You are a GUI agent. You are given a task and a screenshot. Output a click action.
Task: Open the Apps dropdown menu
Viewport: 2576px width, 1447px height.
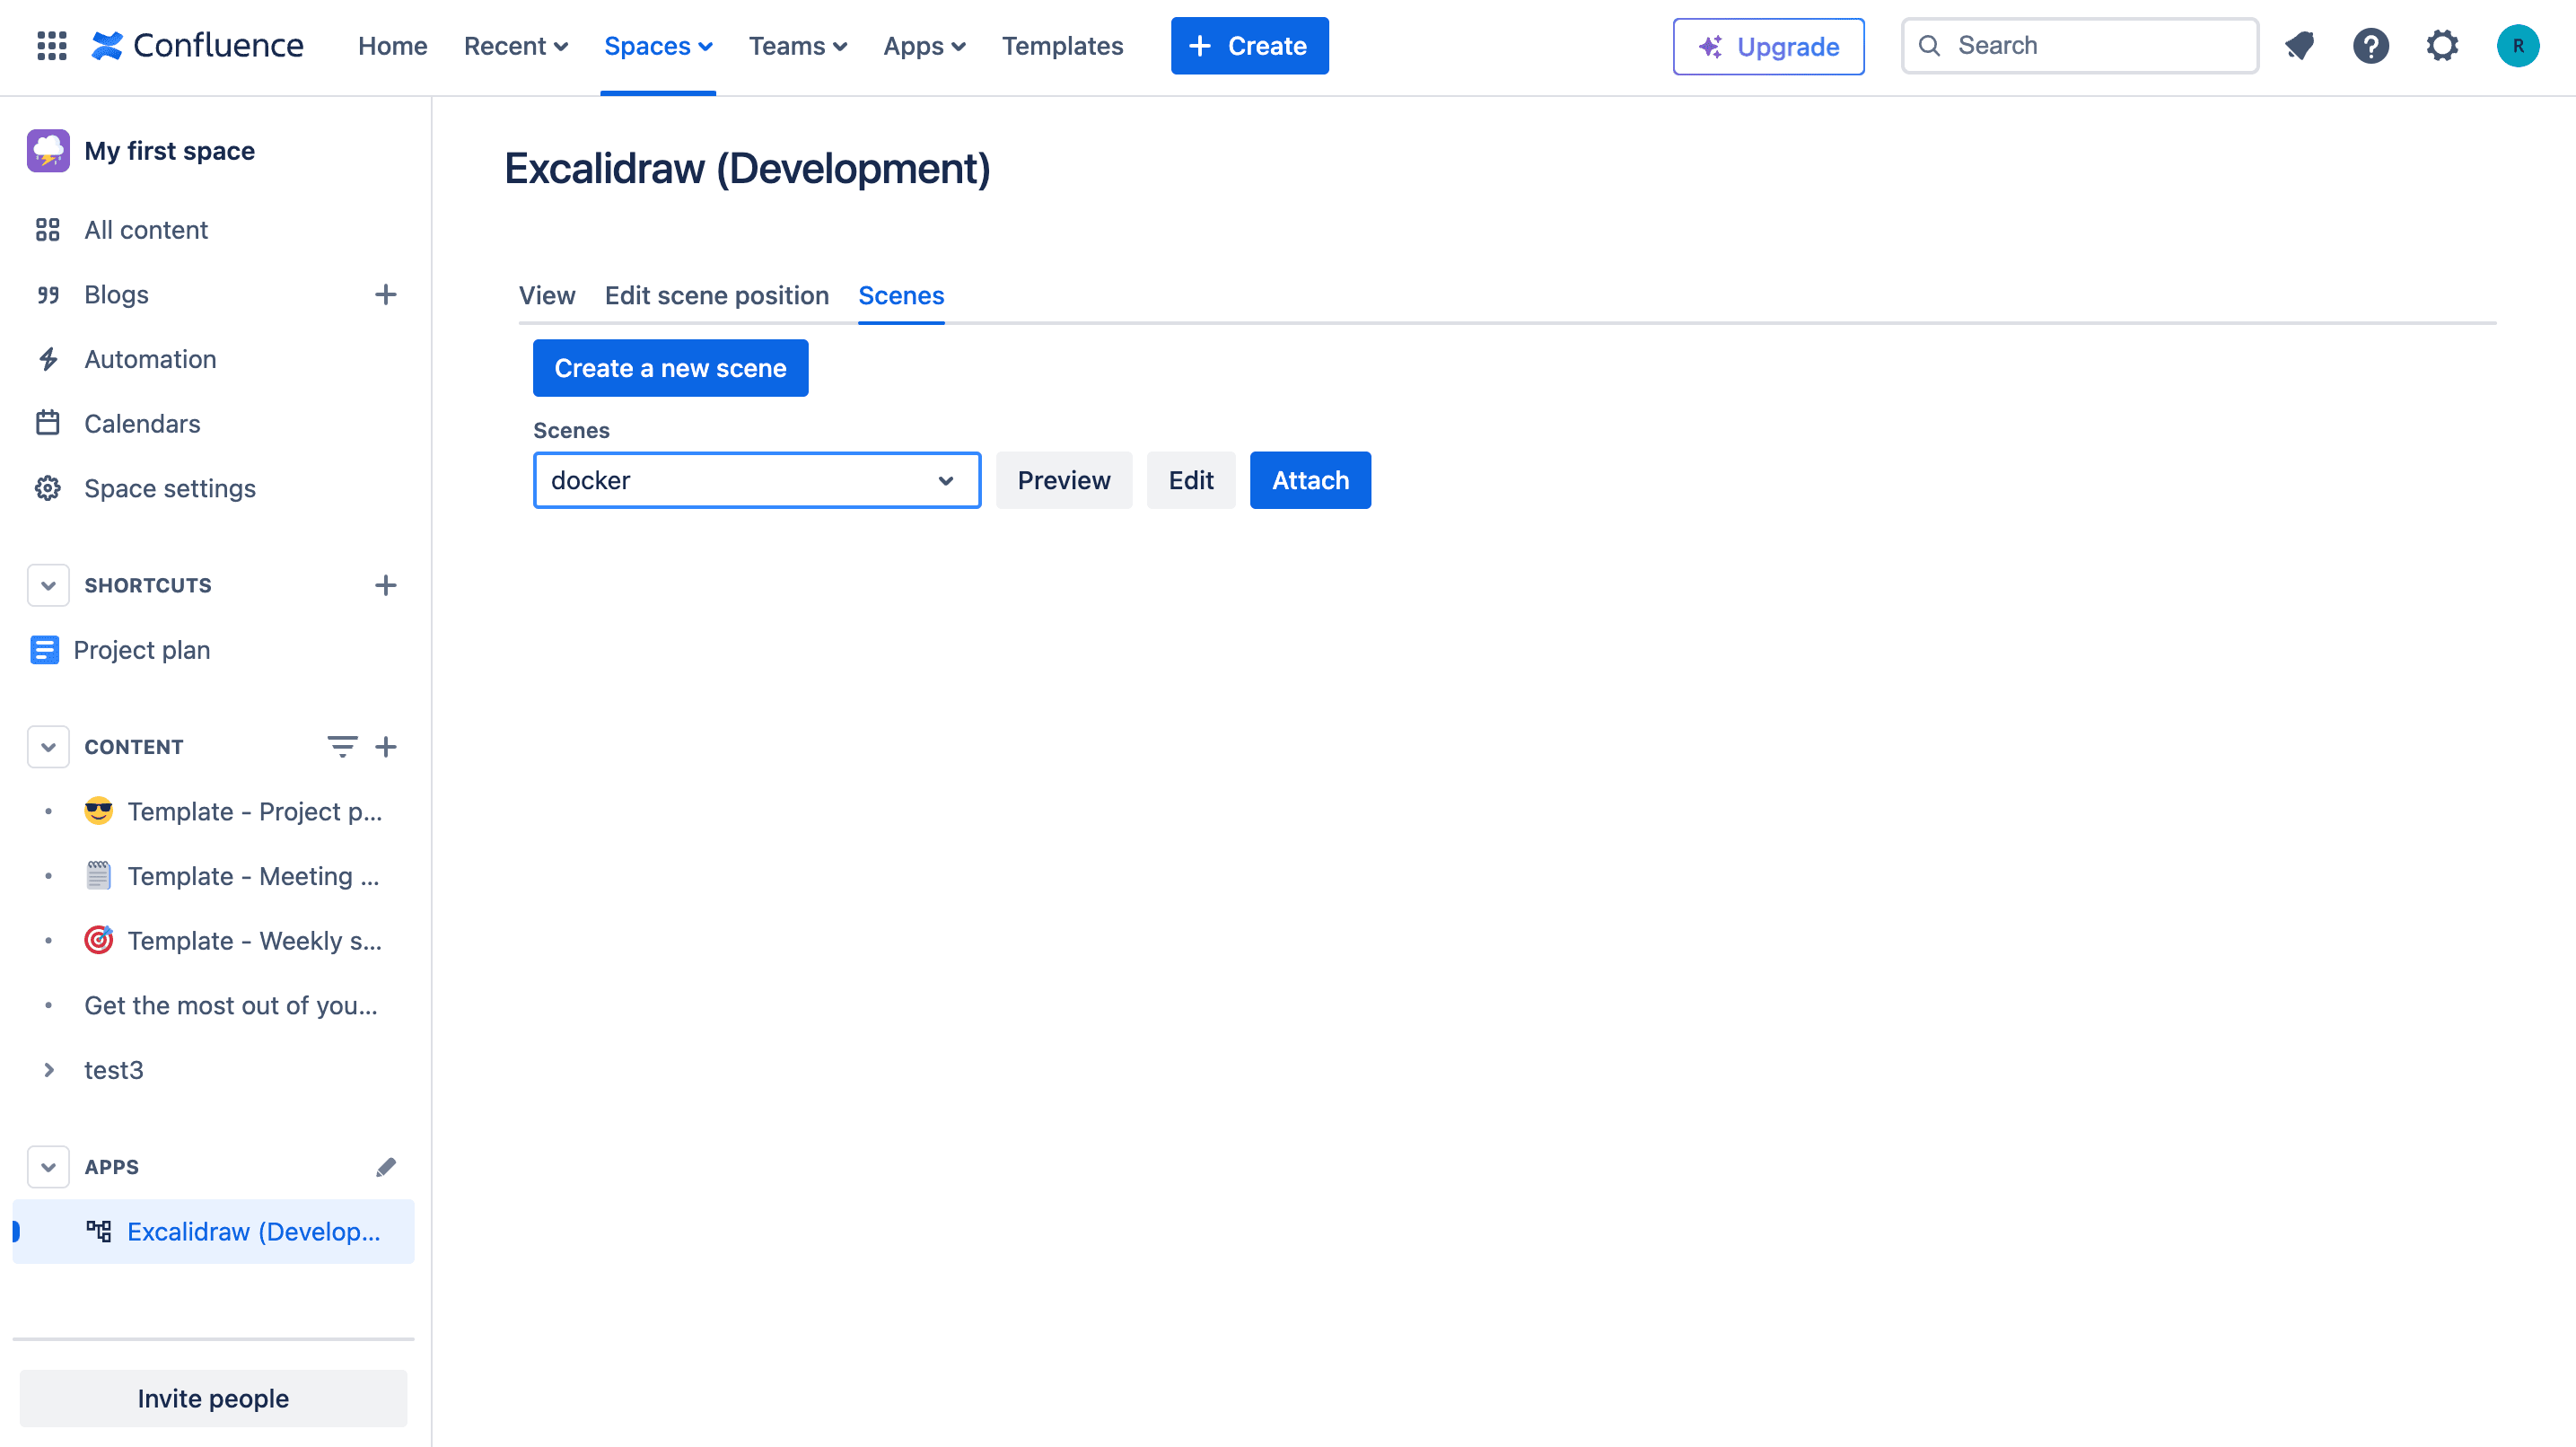pos(924,46)
